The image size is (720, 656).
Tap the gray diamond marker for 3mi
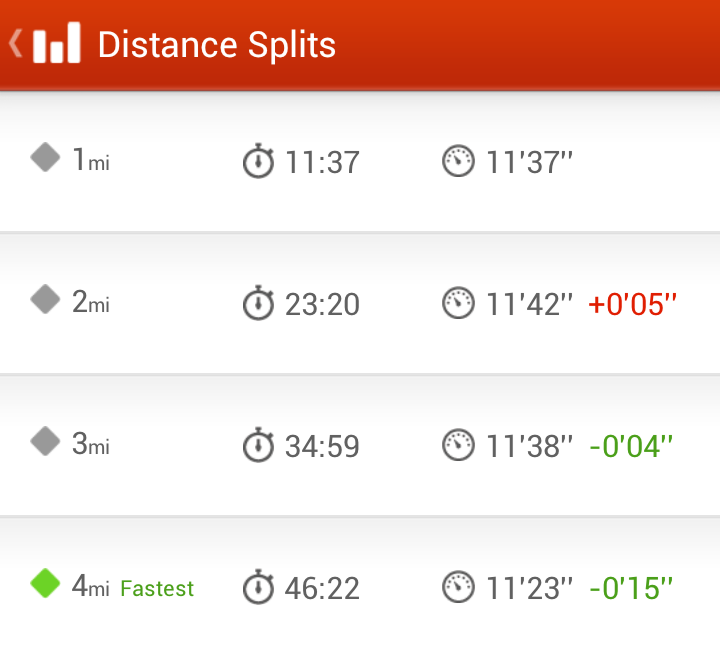pos(45,441)
